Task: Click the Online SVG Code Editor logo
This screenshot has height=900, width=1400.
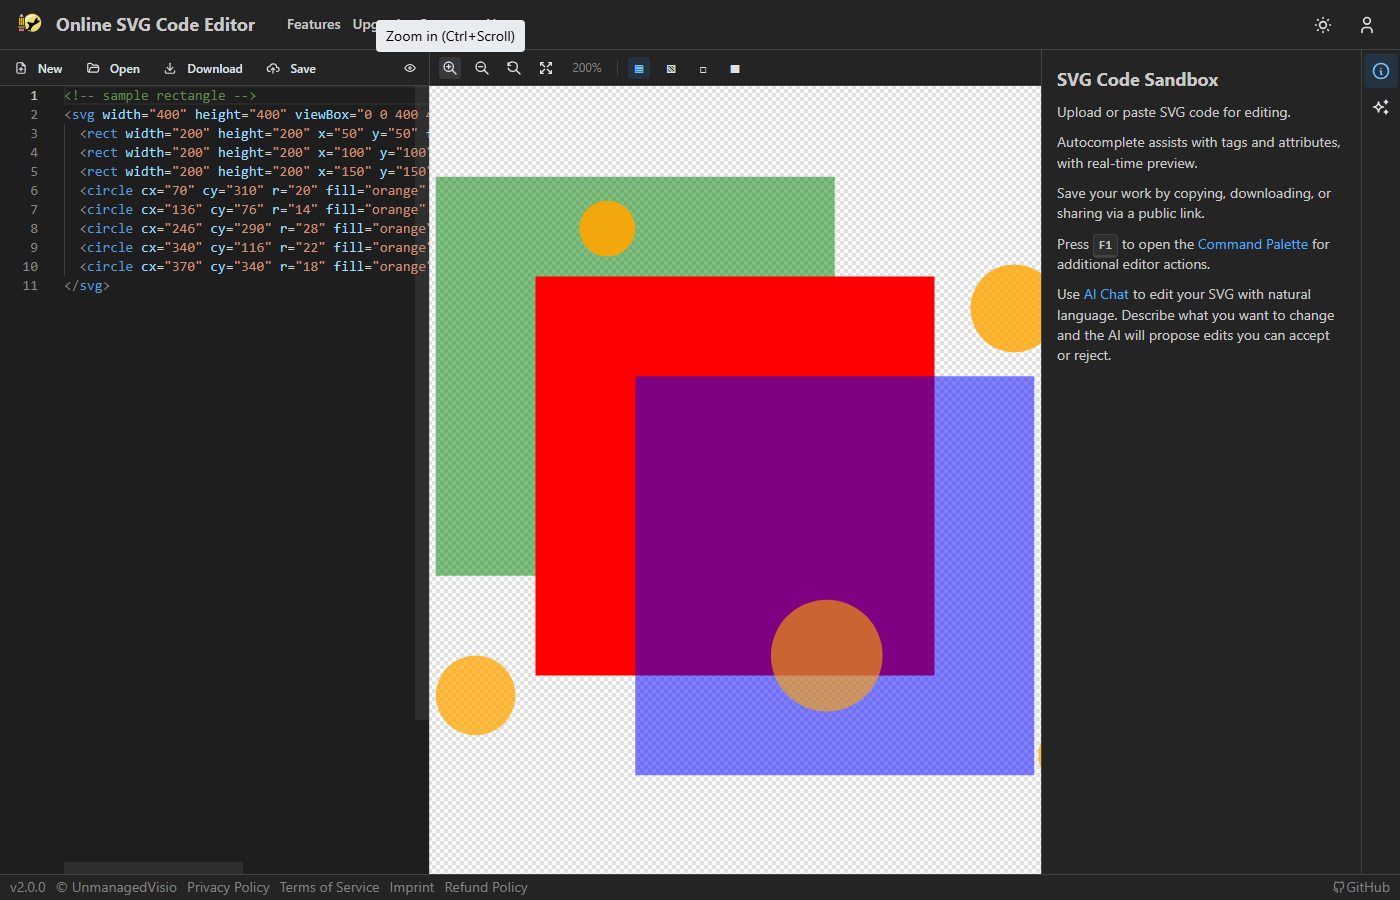Action: click(x=31, y=24)
